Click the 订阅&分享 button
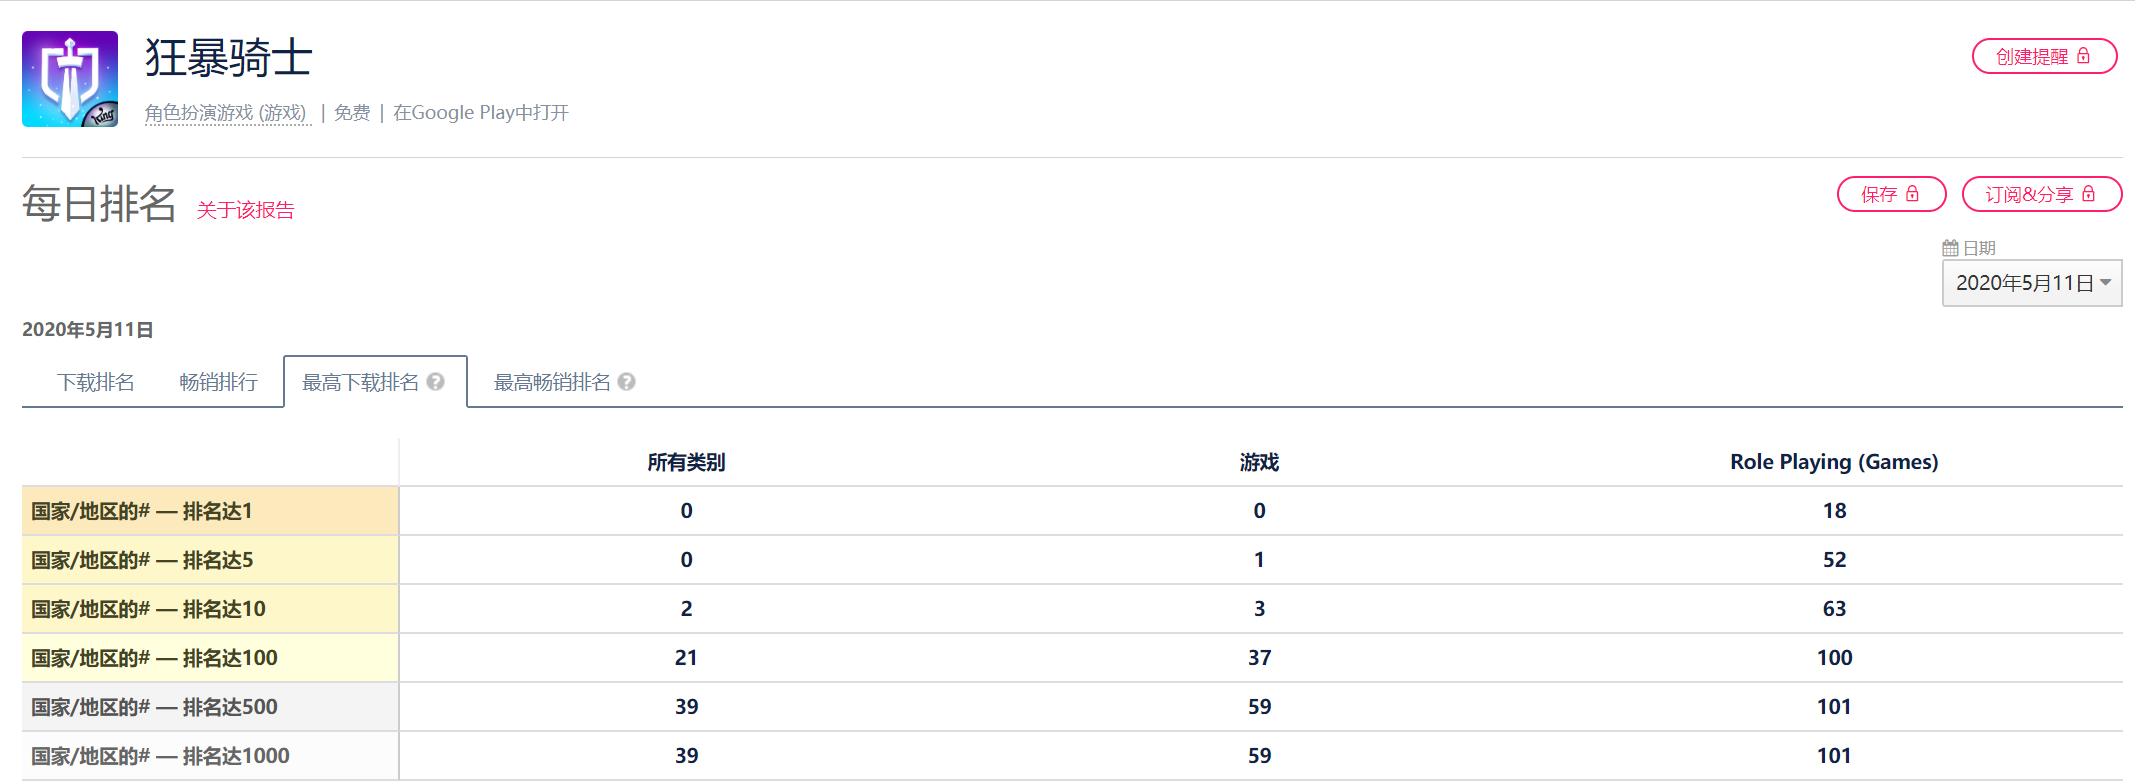 [2041, 194]
